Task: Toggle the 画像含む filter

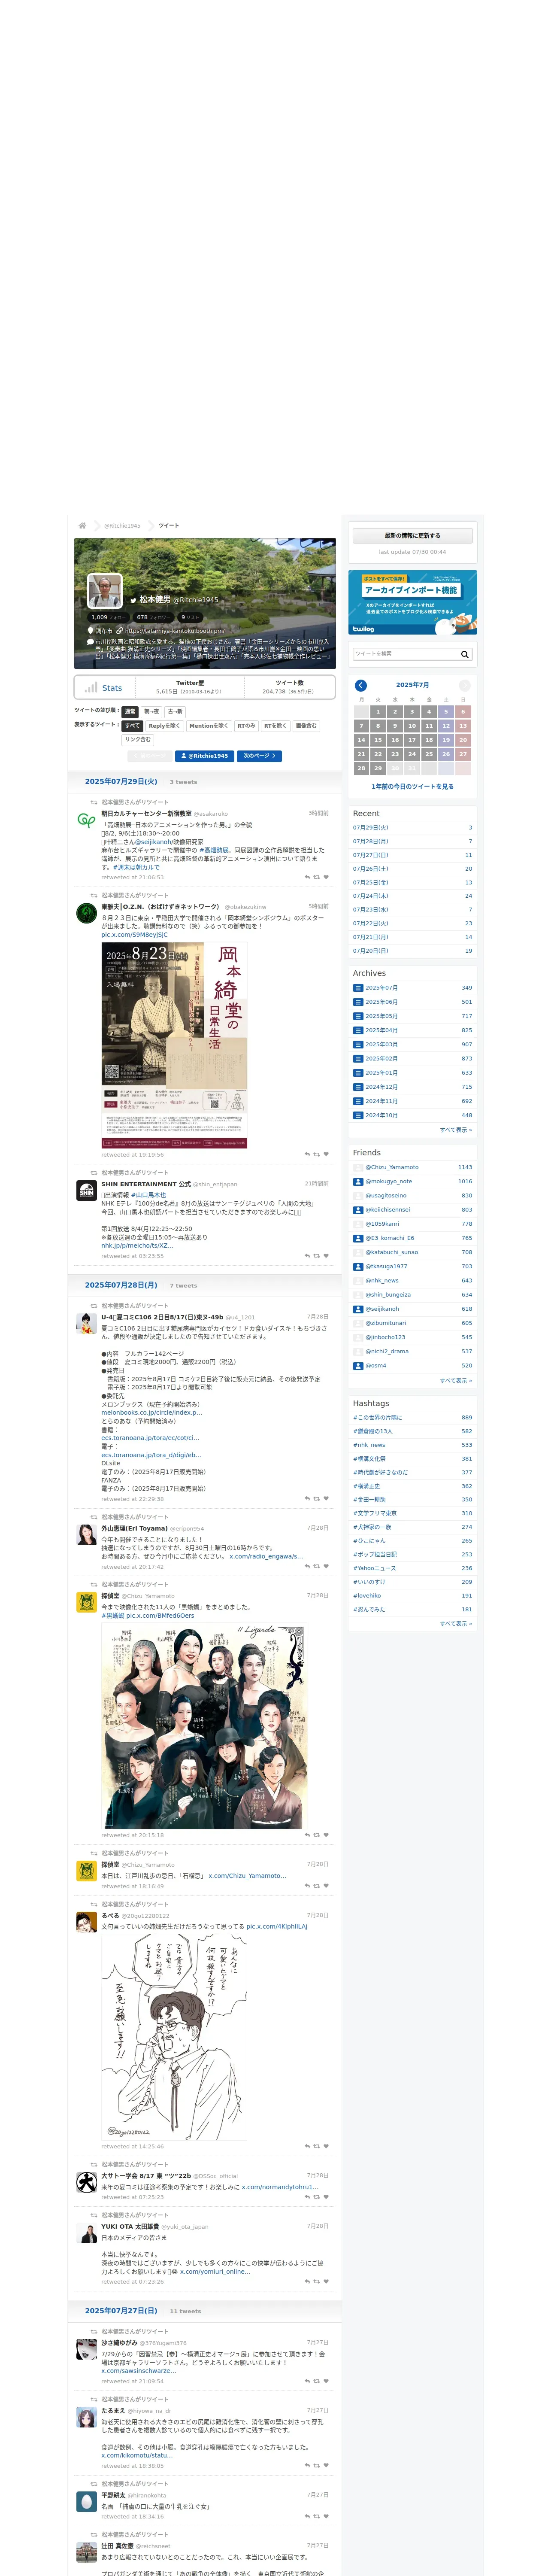Action: pos(306,726)
